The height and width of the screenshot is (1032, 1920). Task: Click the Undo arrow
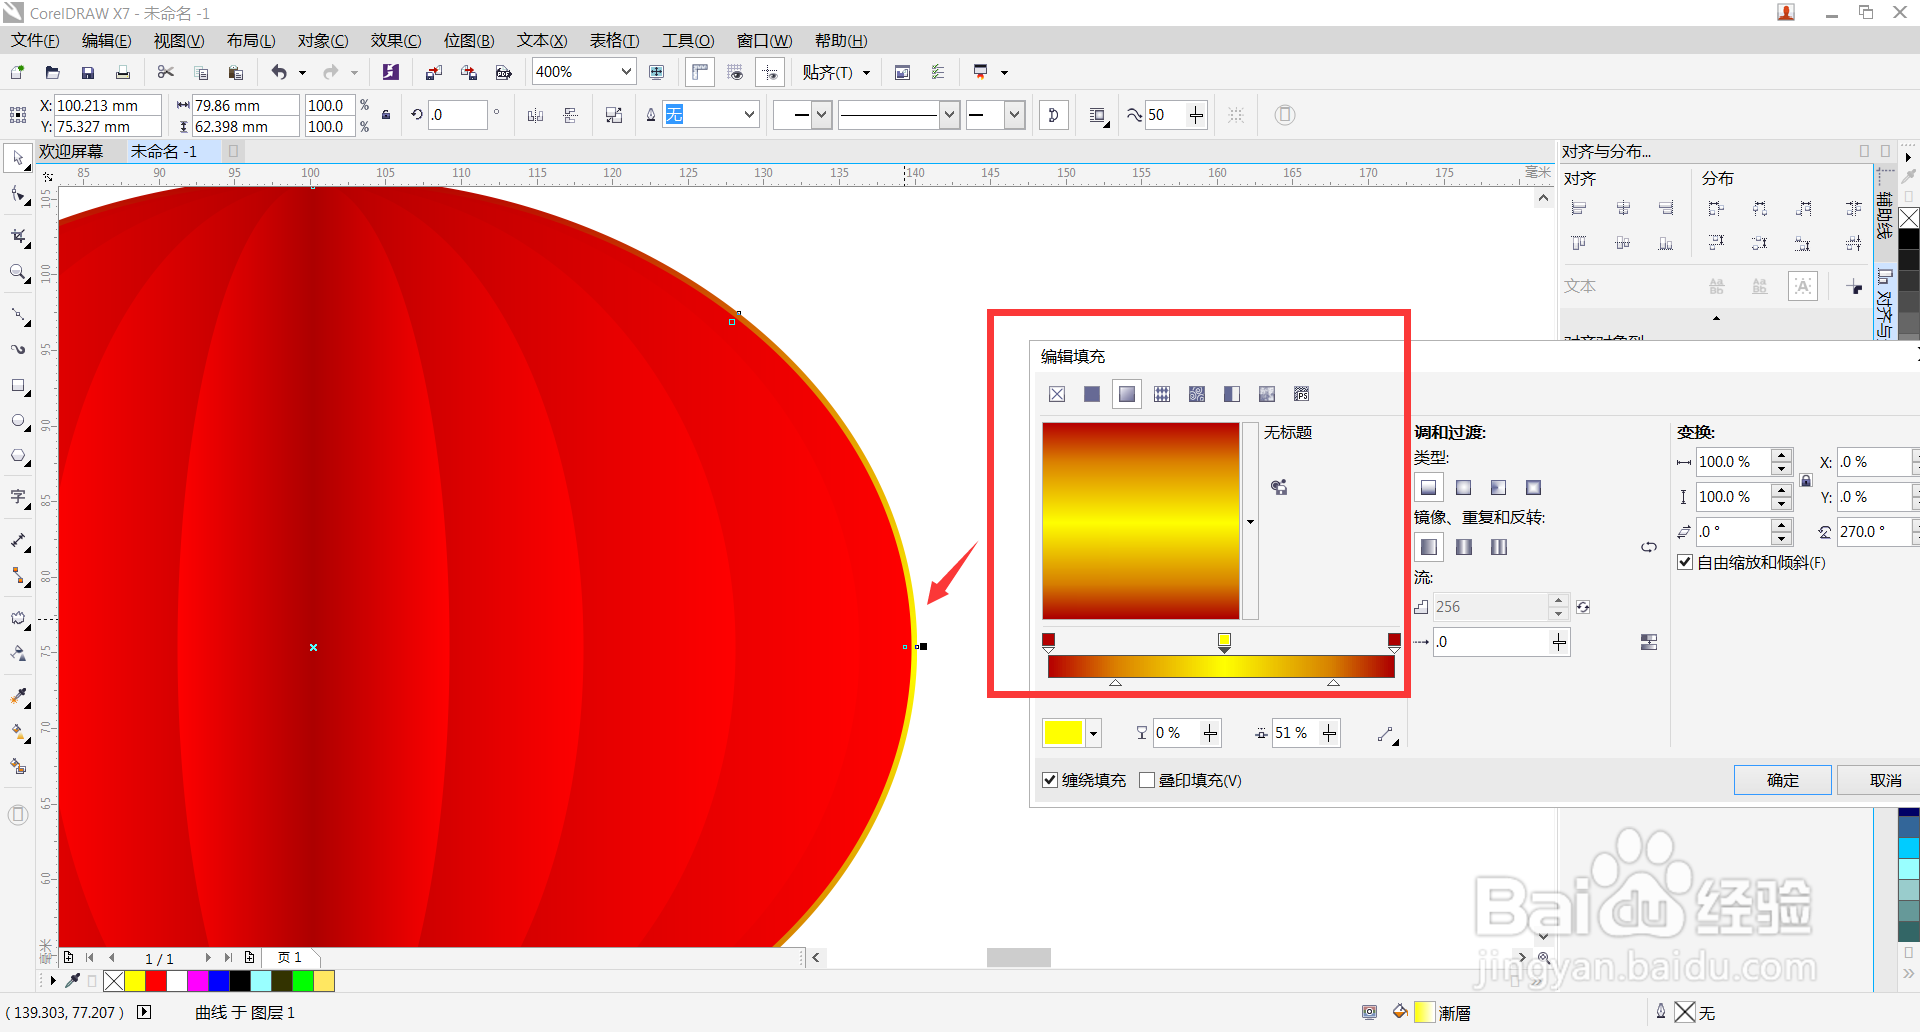coord(279,72)
